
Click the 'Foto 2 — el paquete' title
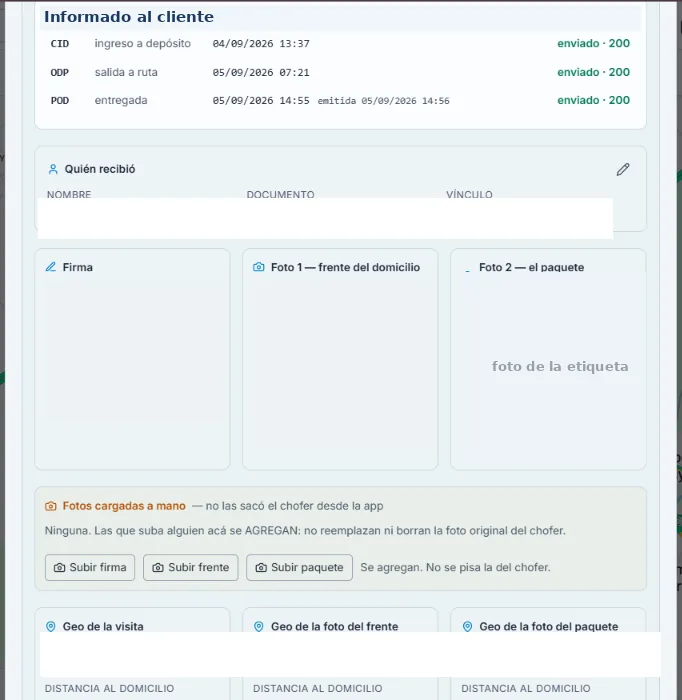pos(532,267)
